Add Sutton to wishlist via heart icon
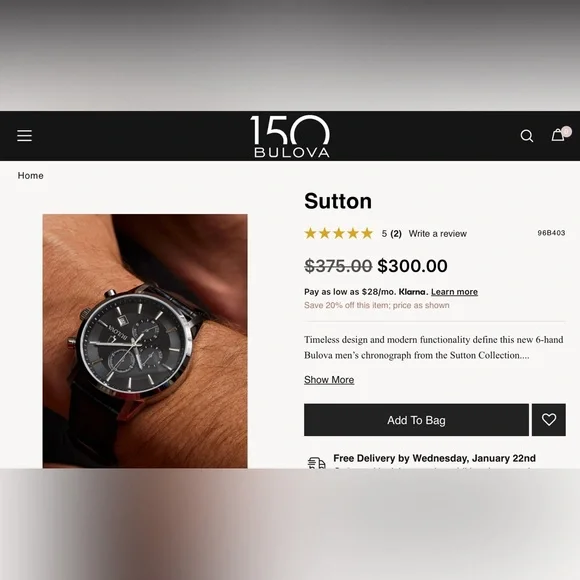The height and width of the screenshot is (580, 580). (x=549, y=419)
